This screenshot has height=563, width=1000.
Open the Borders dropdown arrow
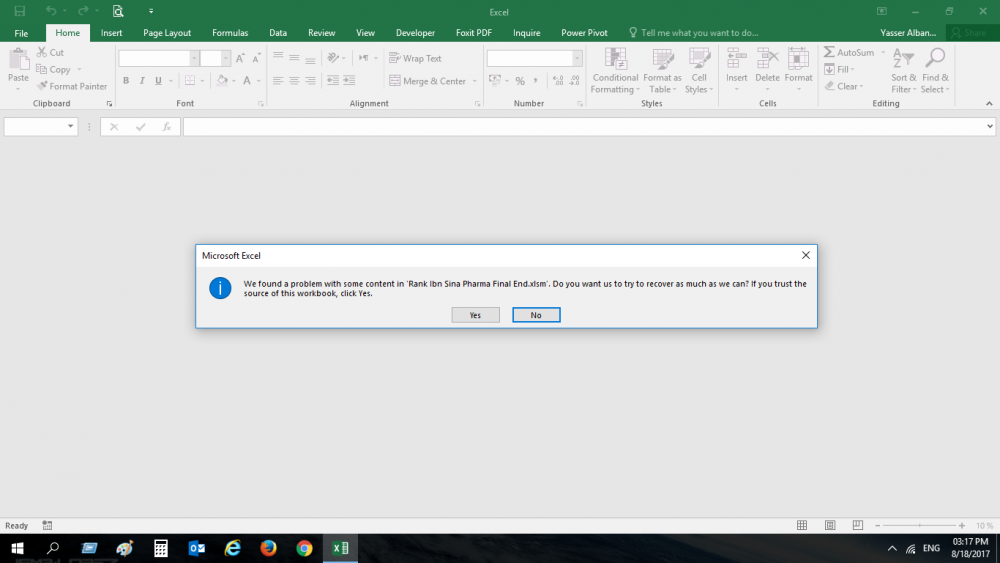pos(202,81)
